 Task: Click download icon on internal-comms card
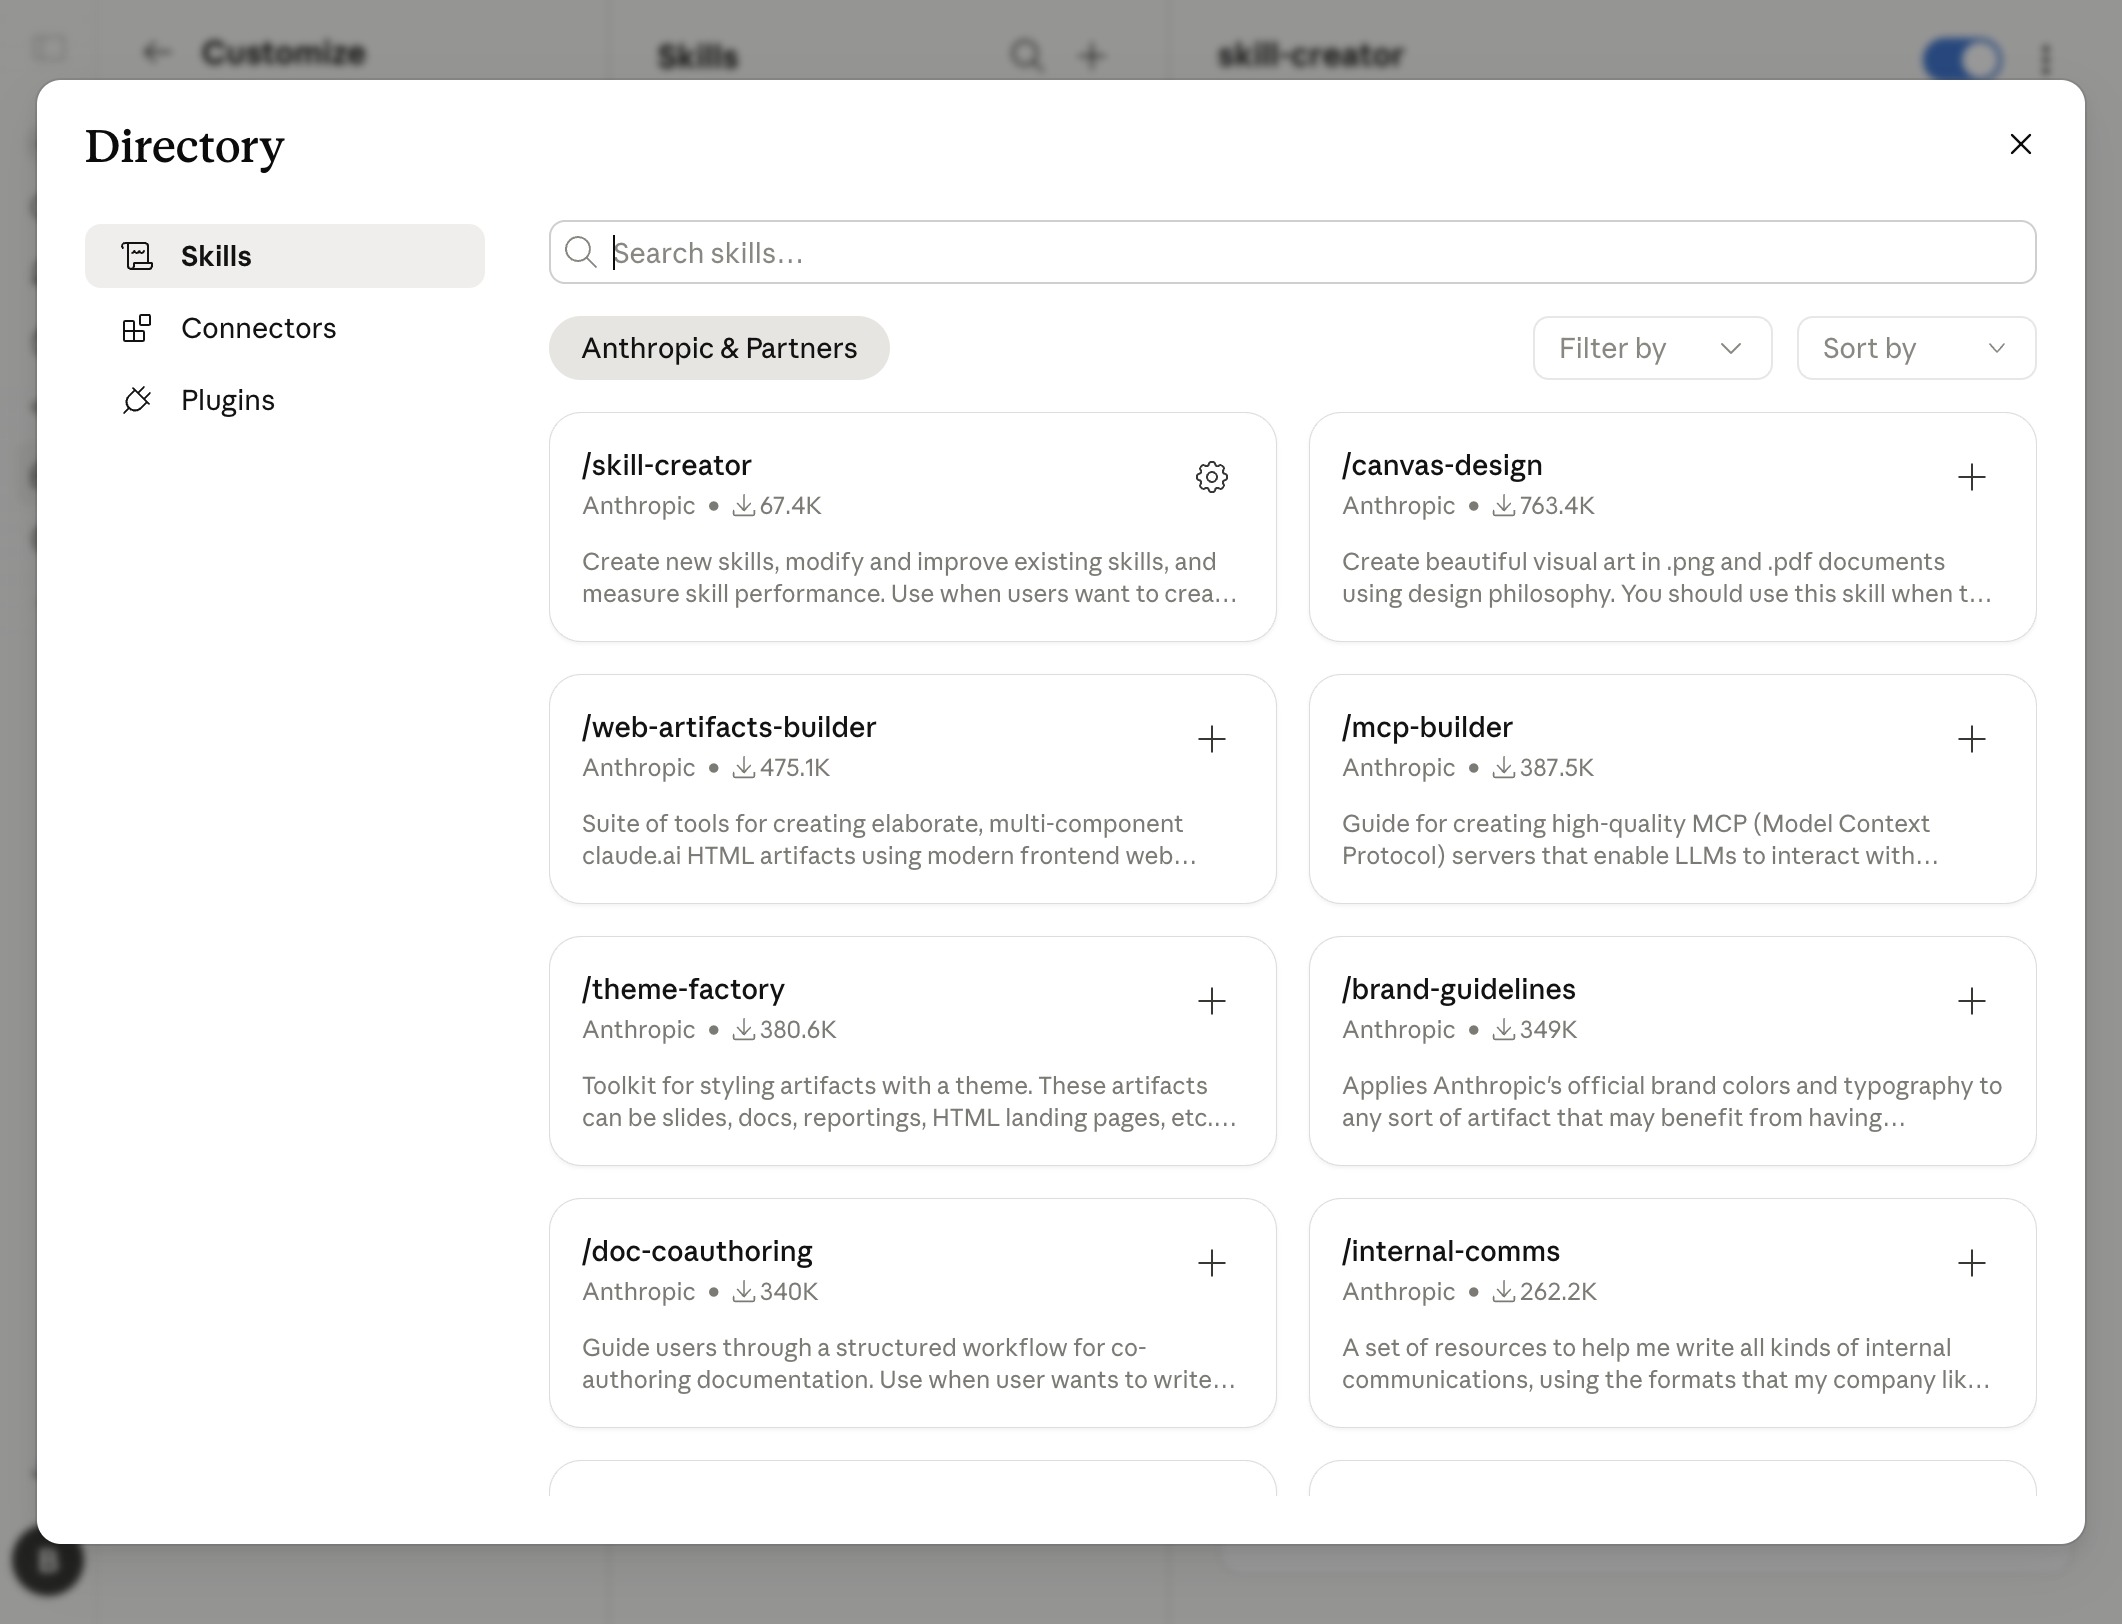pyautogui.click(x=1503, y=1291)
